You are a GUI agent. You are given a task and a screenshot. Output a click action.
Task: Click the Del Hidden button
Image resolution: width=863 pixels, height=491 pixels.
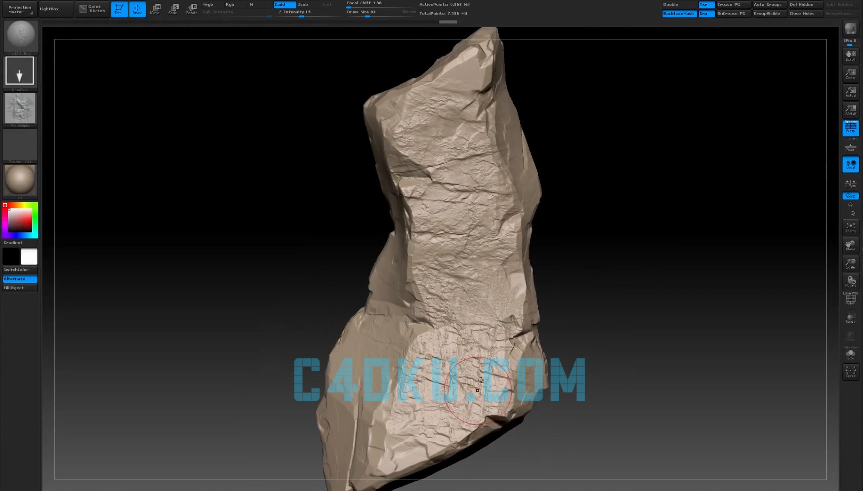point(805,4)
